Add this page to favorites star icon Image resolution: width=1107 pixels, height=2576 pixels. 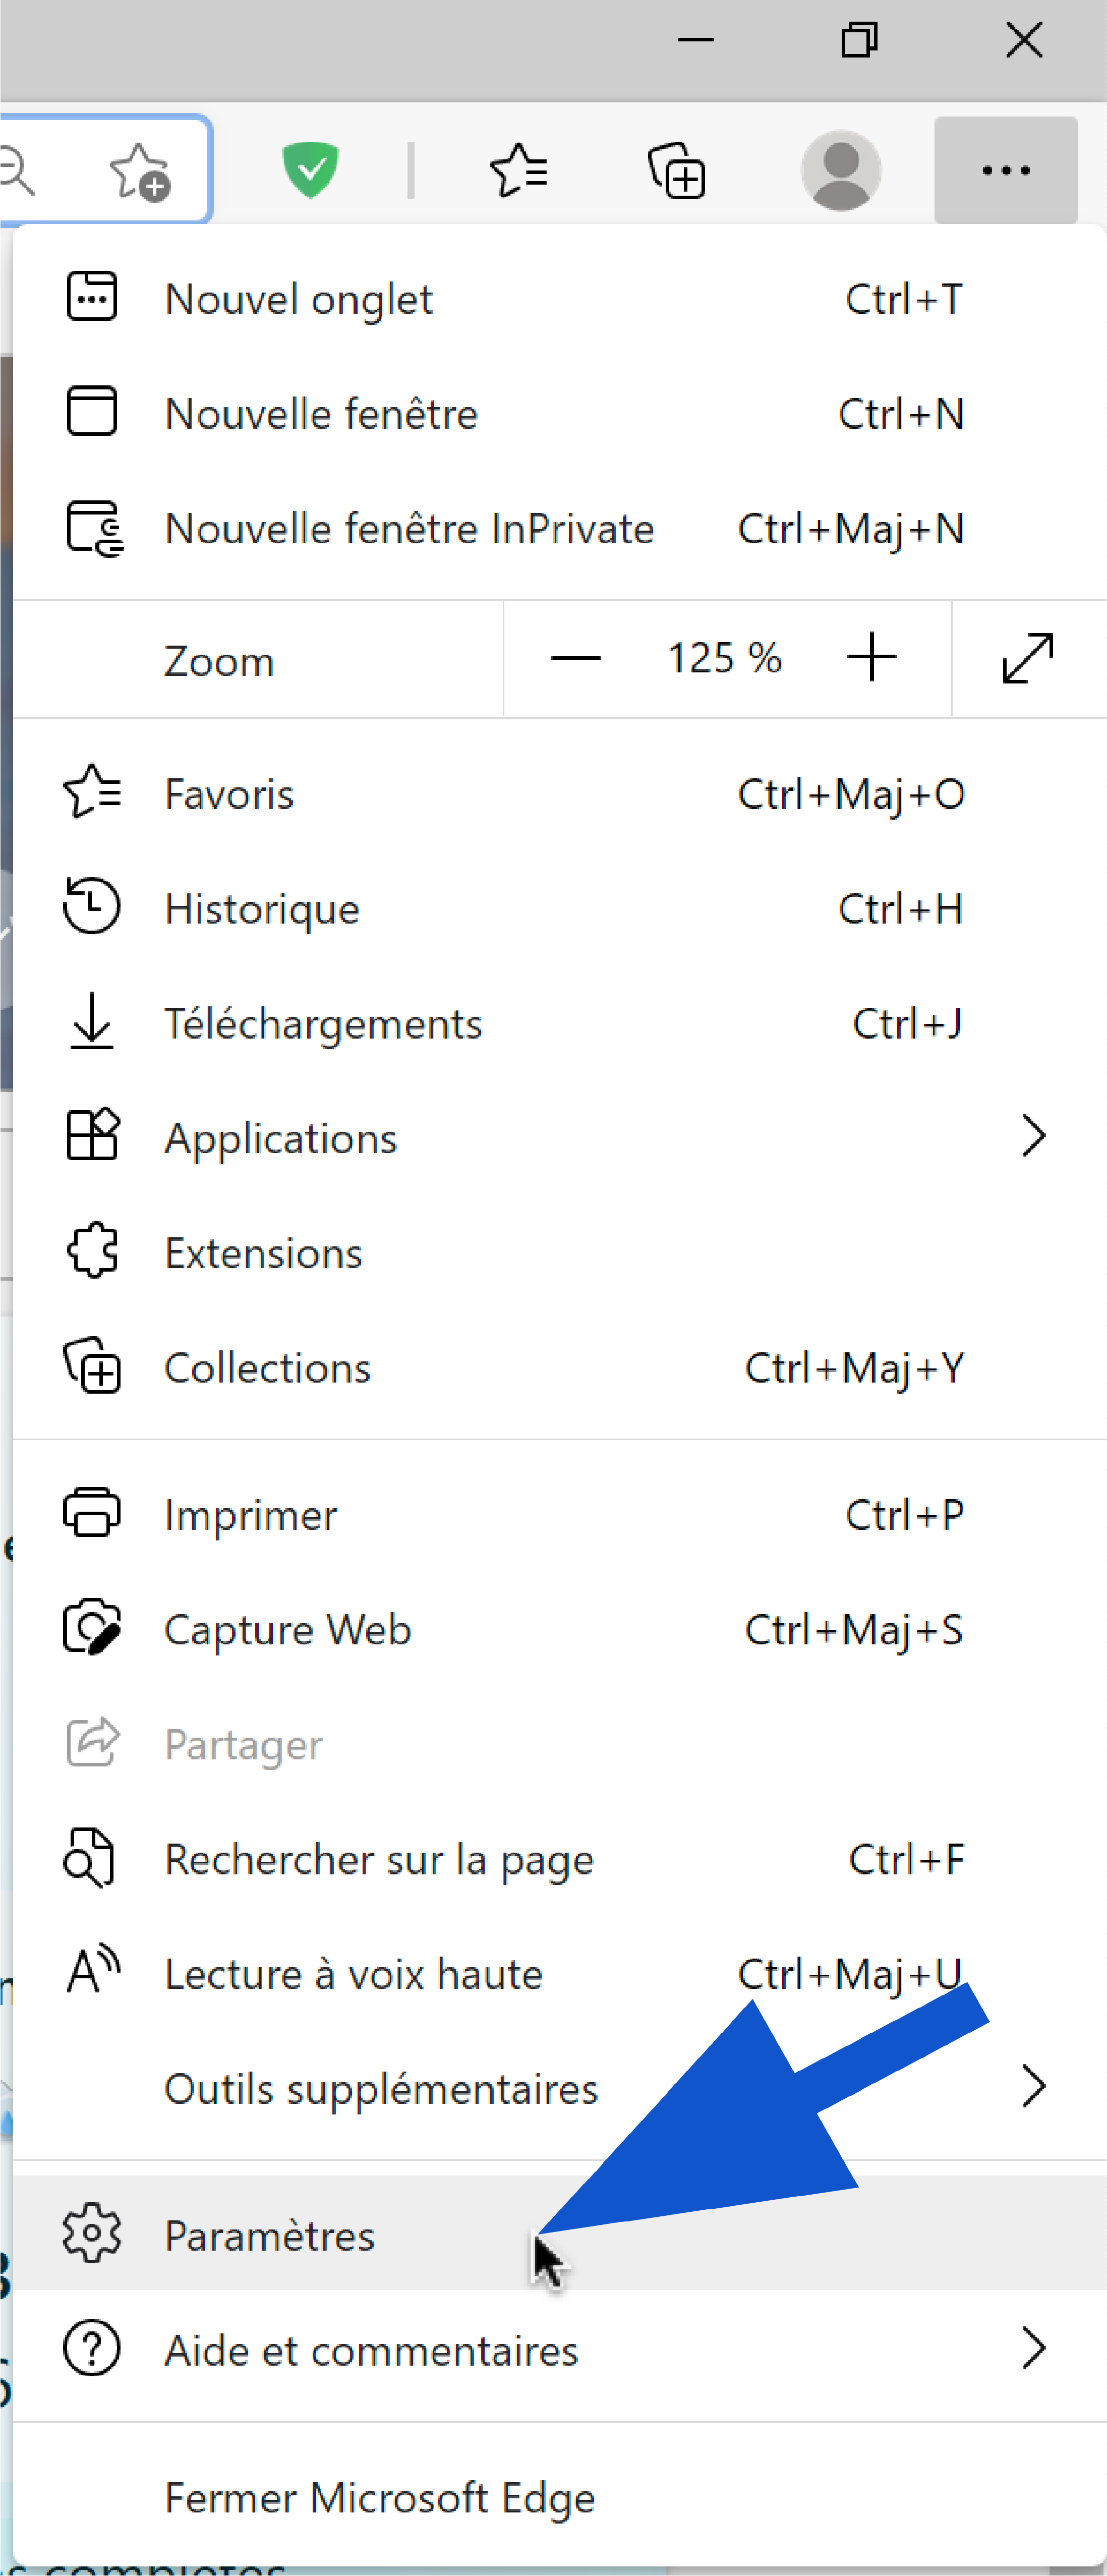click(139, 171)
